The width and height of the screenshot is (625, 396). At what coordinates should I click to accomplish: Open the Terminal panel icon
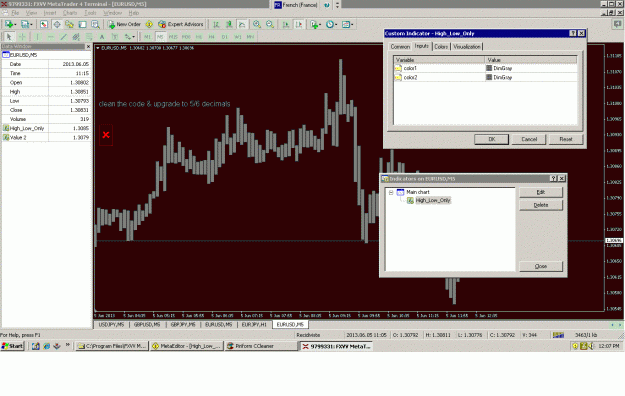[82, 24]
